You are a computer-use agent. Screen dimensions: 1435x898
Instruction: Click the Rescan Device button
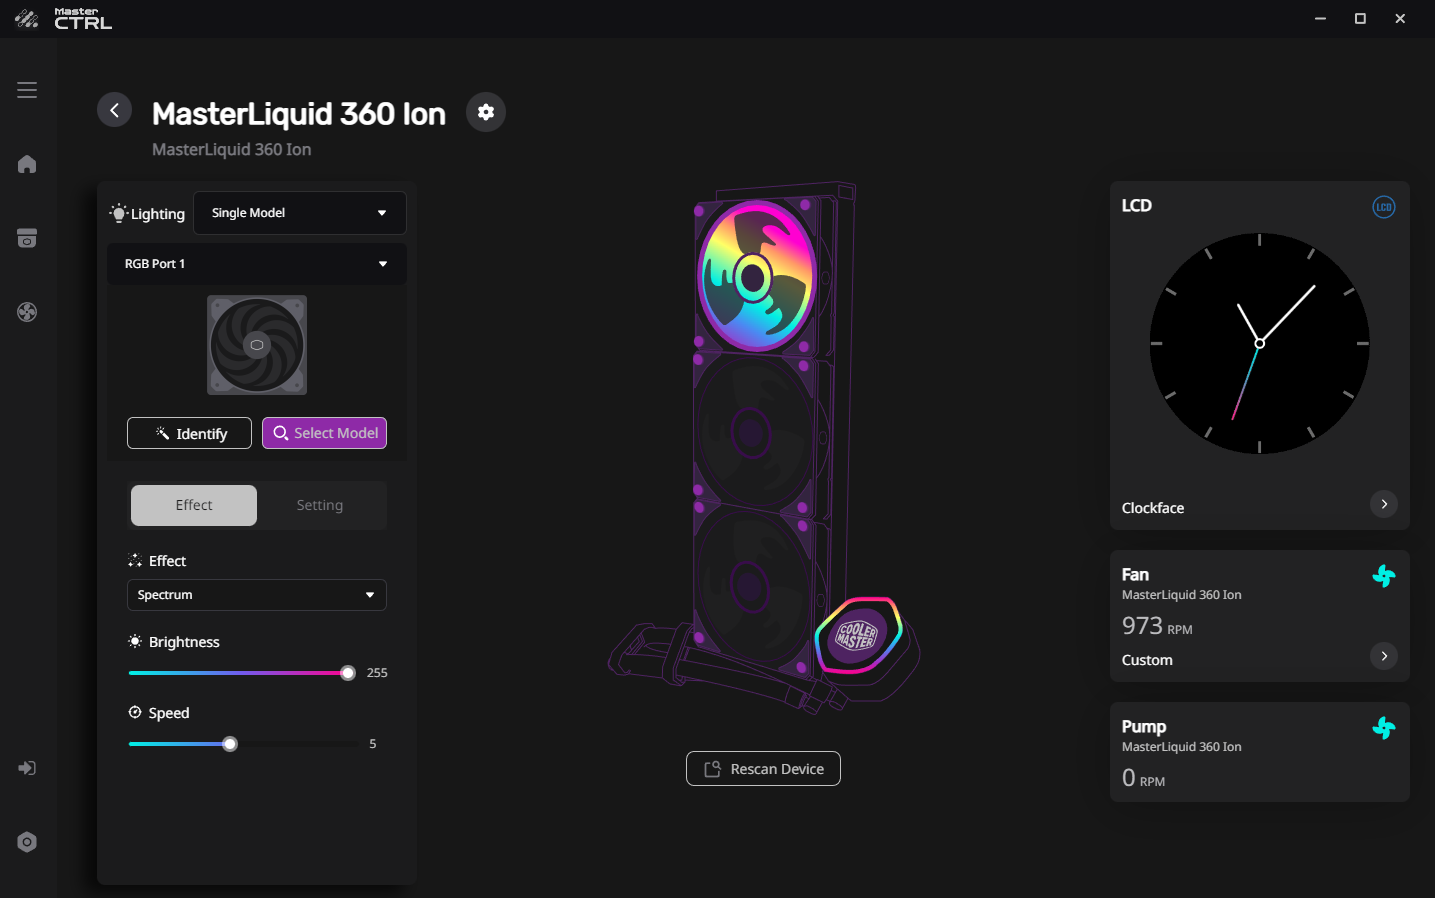[763, 769]
